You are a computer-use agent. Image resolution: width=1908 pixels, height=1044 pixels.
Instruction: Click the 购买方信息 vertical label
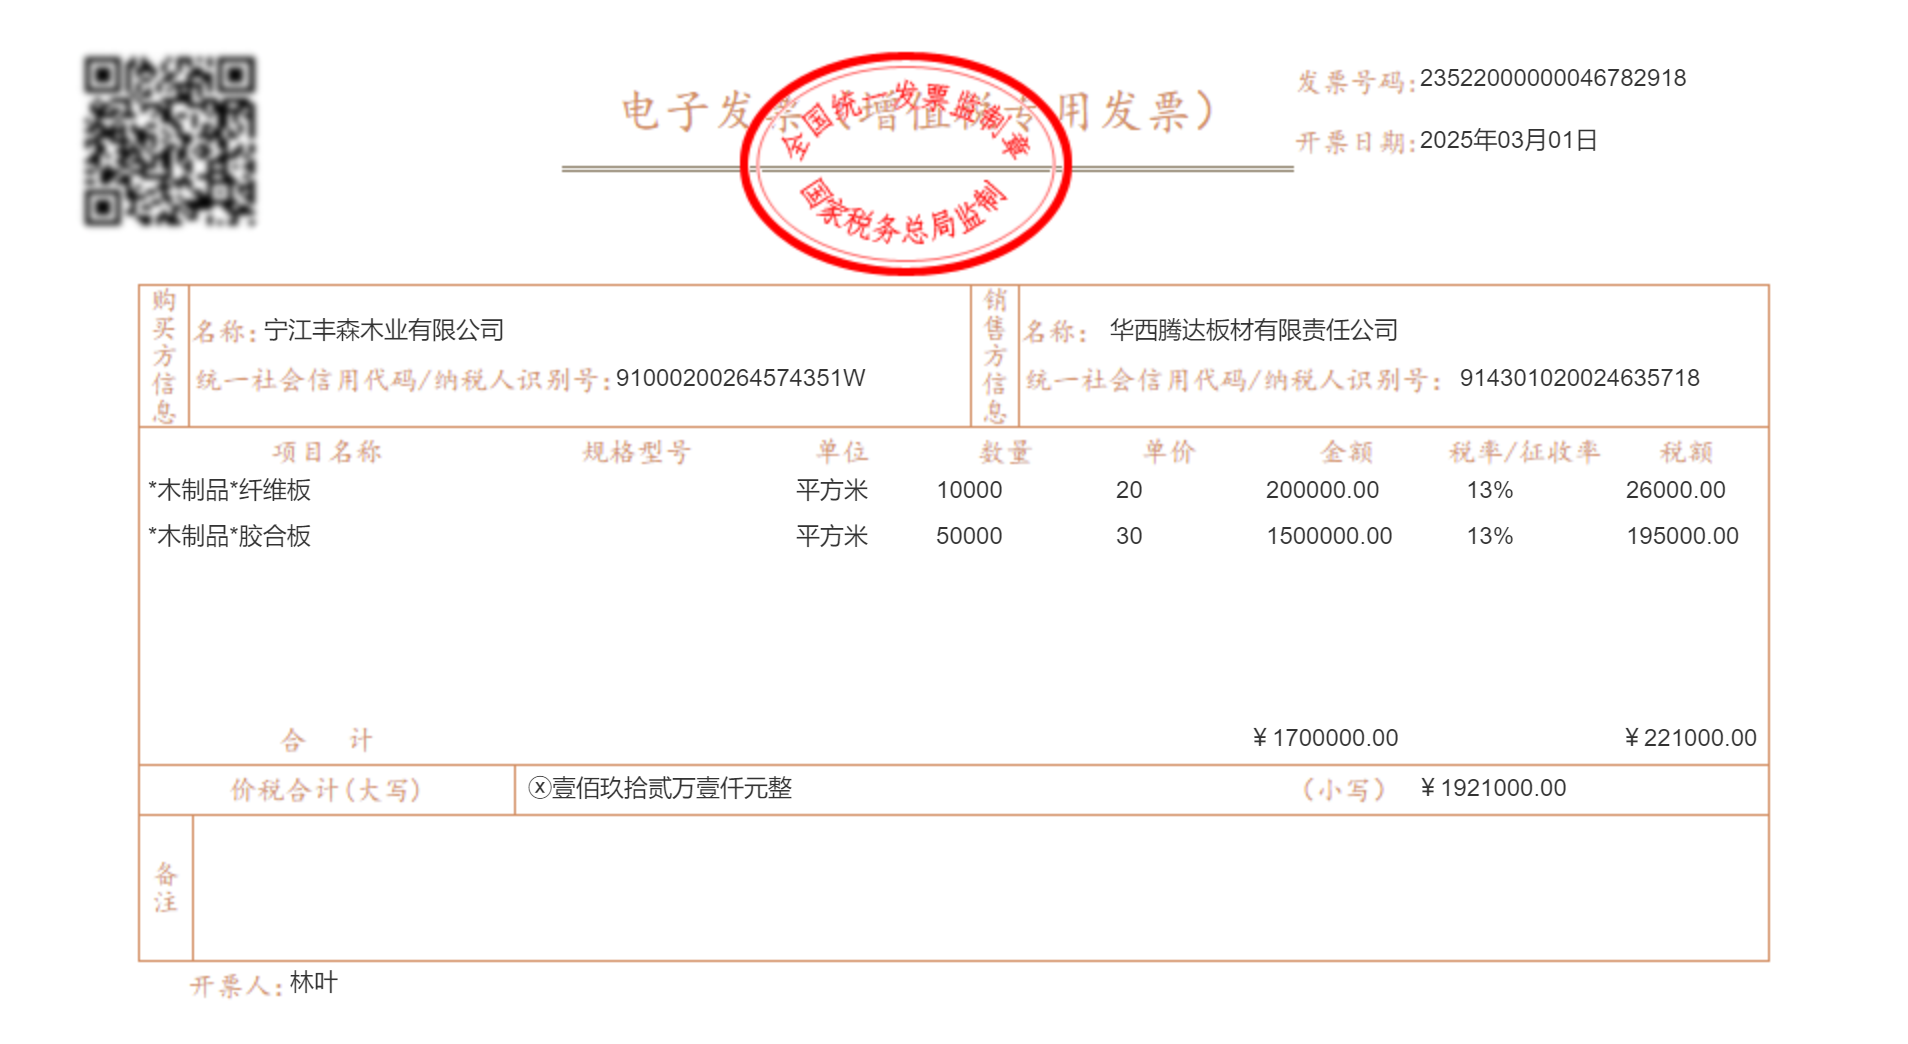pyautogui.click(x=164, y=356)
